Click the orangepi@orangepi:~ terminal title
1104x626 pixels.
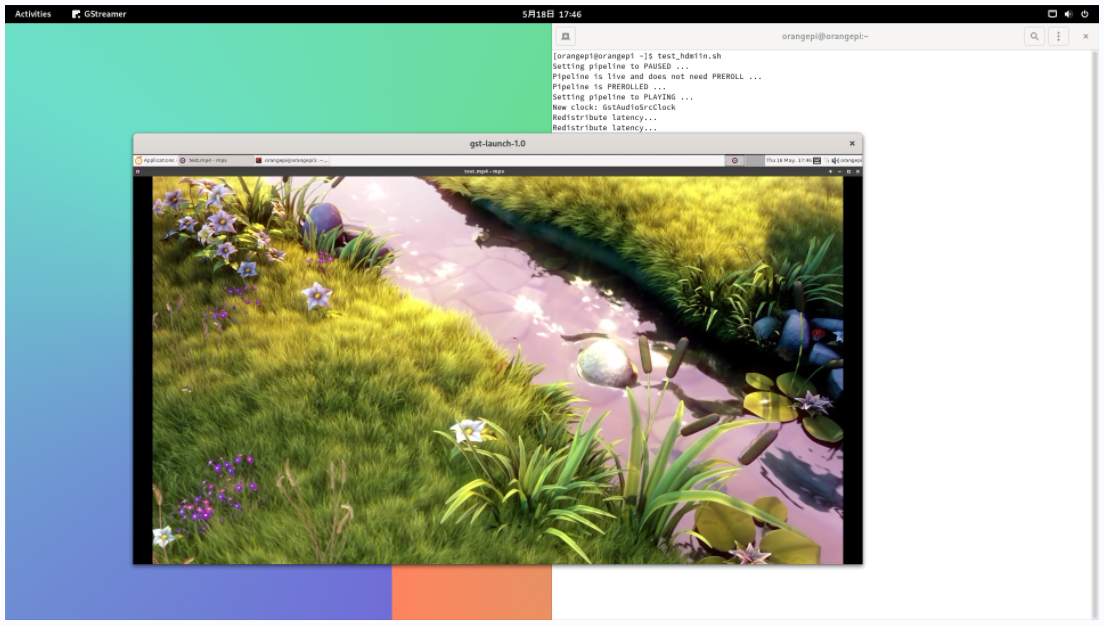(824, 37)
